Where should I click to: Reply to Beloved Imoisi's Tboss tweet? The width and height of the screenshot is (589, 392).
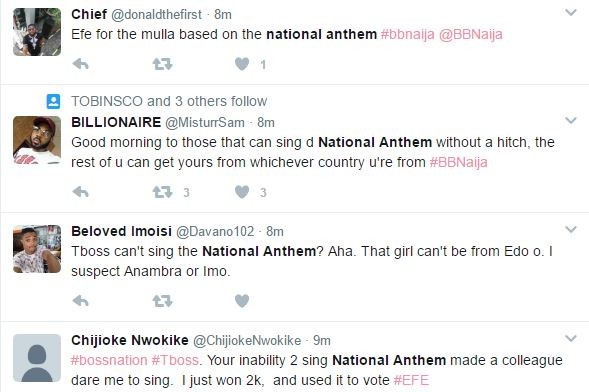(x=80, y=301)
